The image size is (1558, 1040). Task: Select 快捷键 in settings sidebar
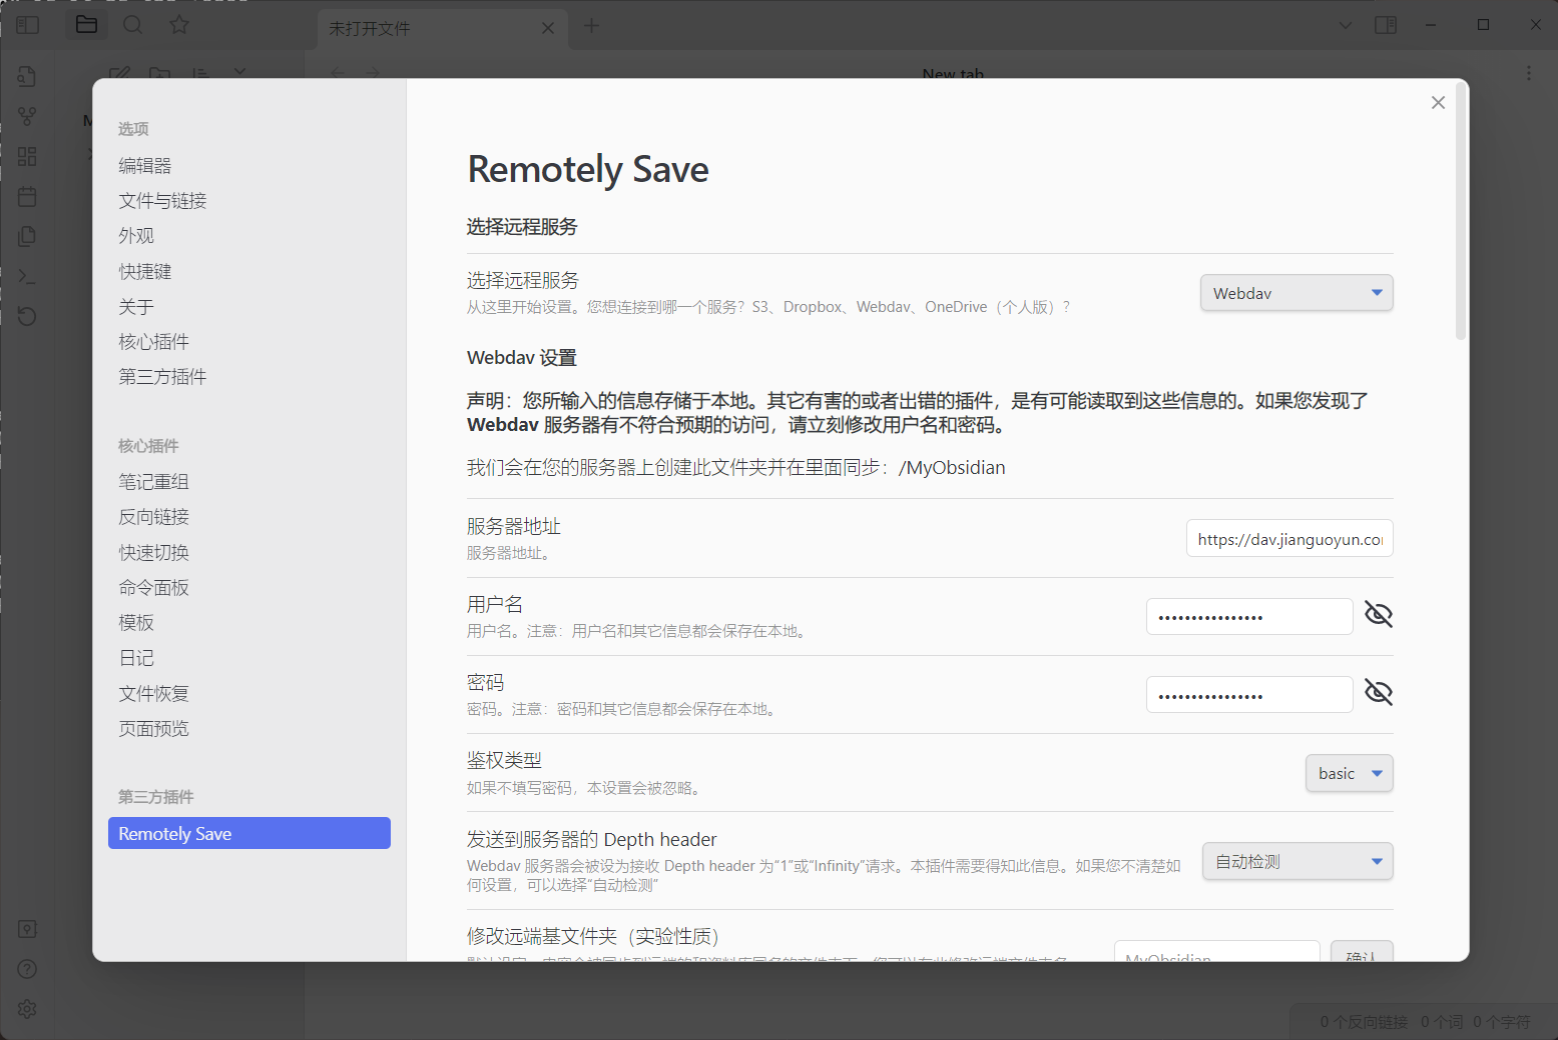click(145, 271)
